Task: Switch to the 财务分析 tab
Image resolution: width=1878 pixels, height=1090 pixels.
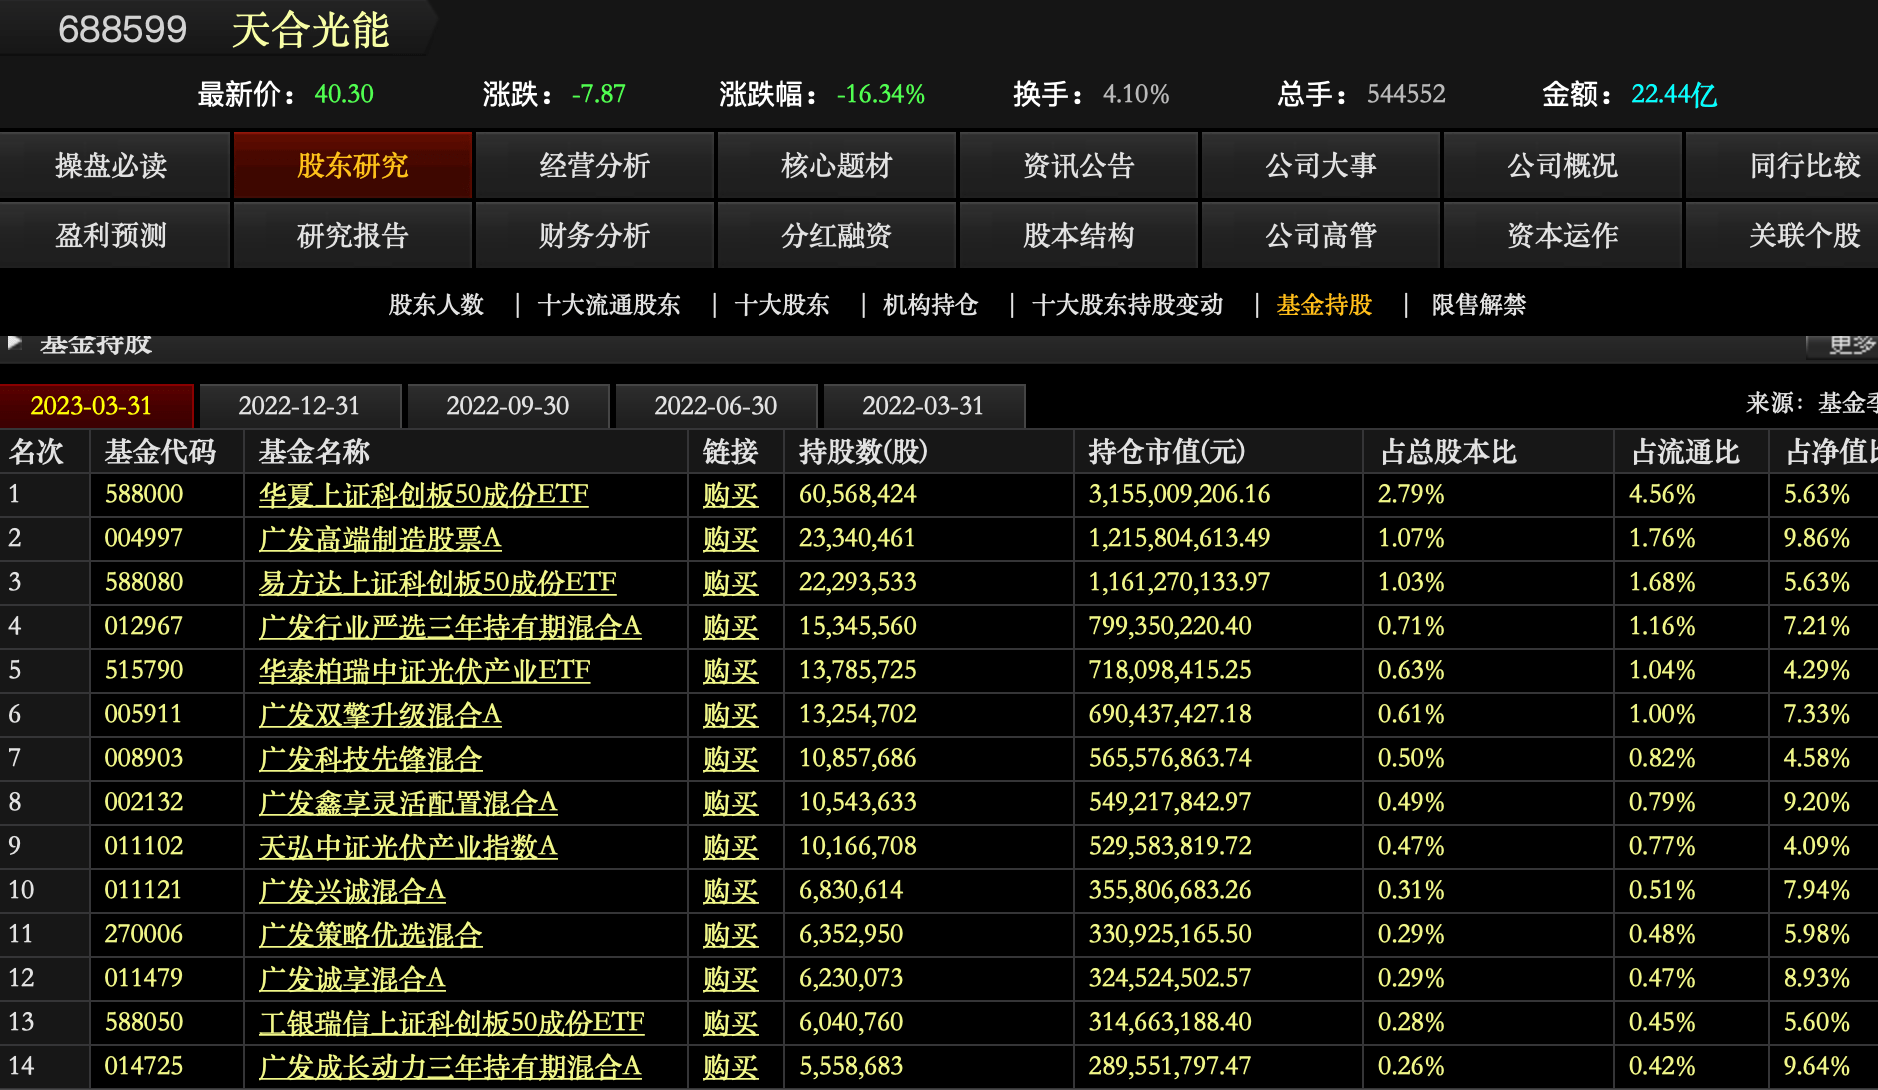Action: (594, 236)
